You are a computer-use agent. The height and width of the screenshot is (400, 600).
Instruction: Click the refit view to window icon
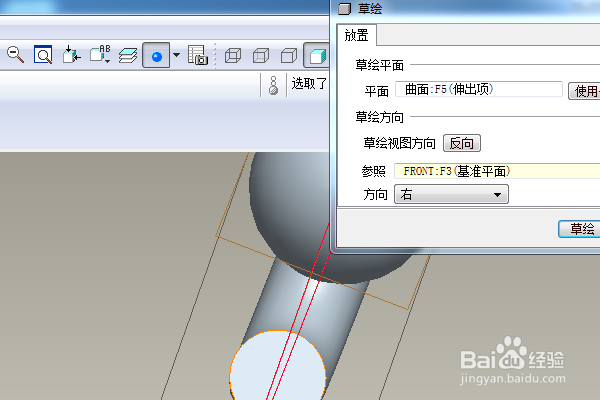[x=43, y=55]
